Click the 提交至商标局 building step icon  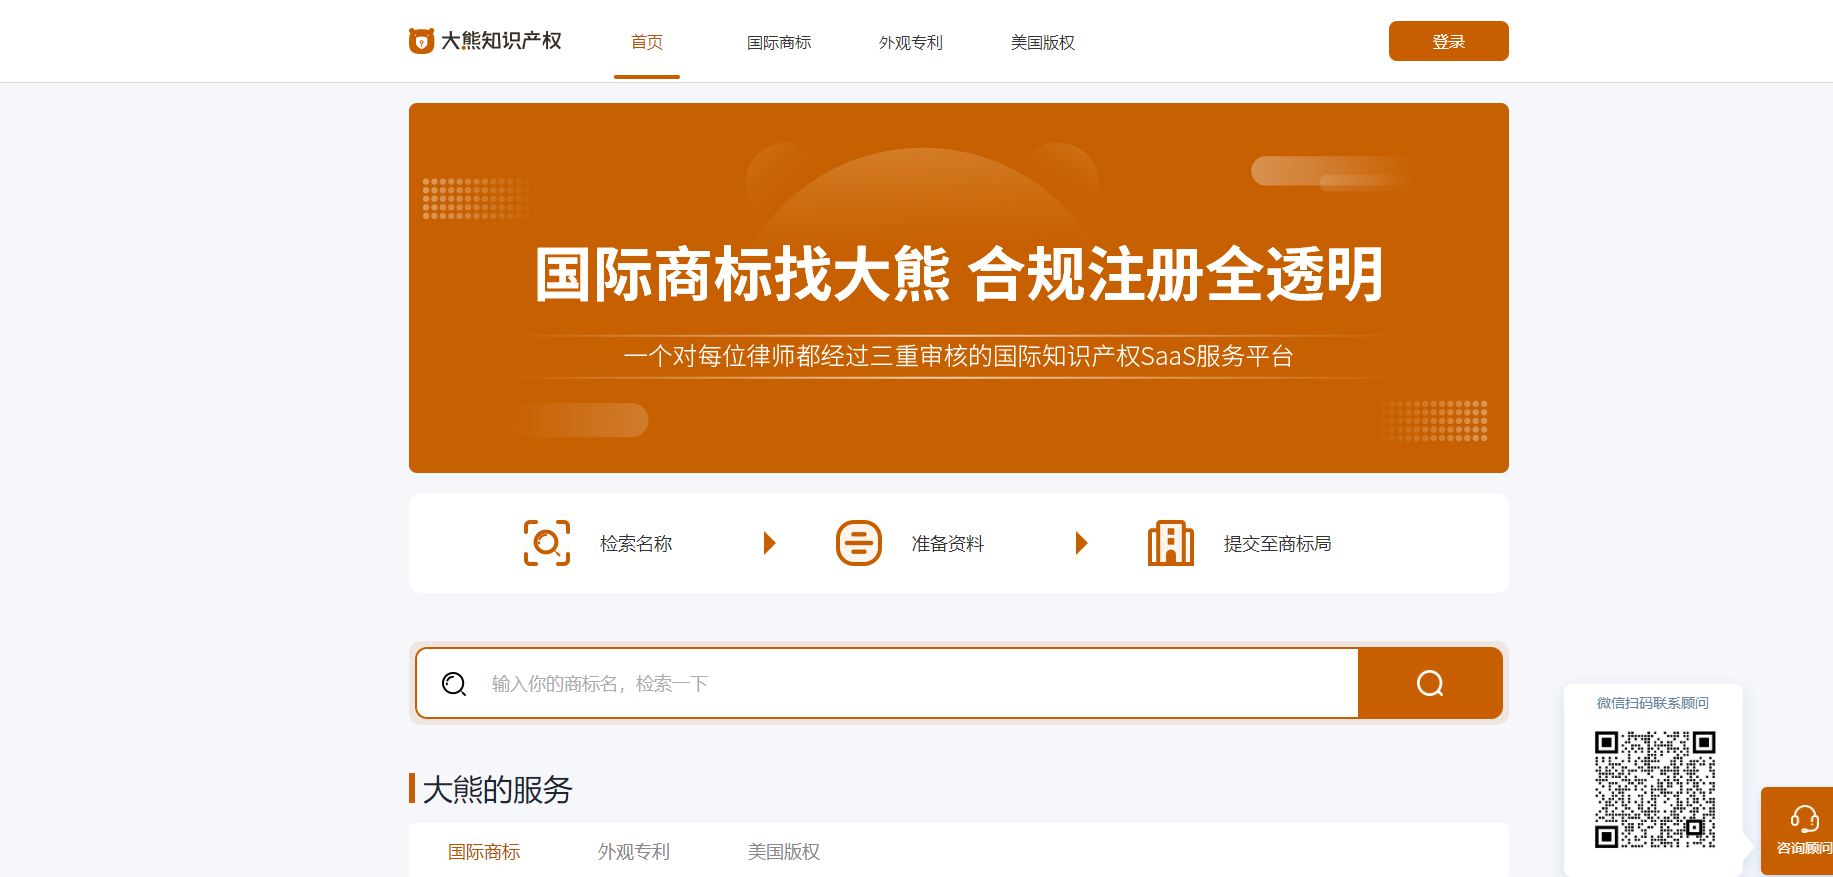(x=1171, y=543)
